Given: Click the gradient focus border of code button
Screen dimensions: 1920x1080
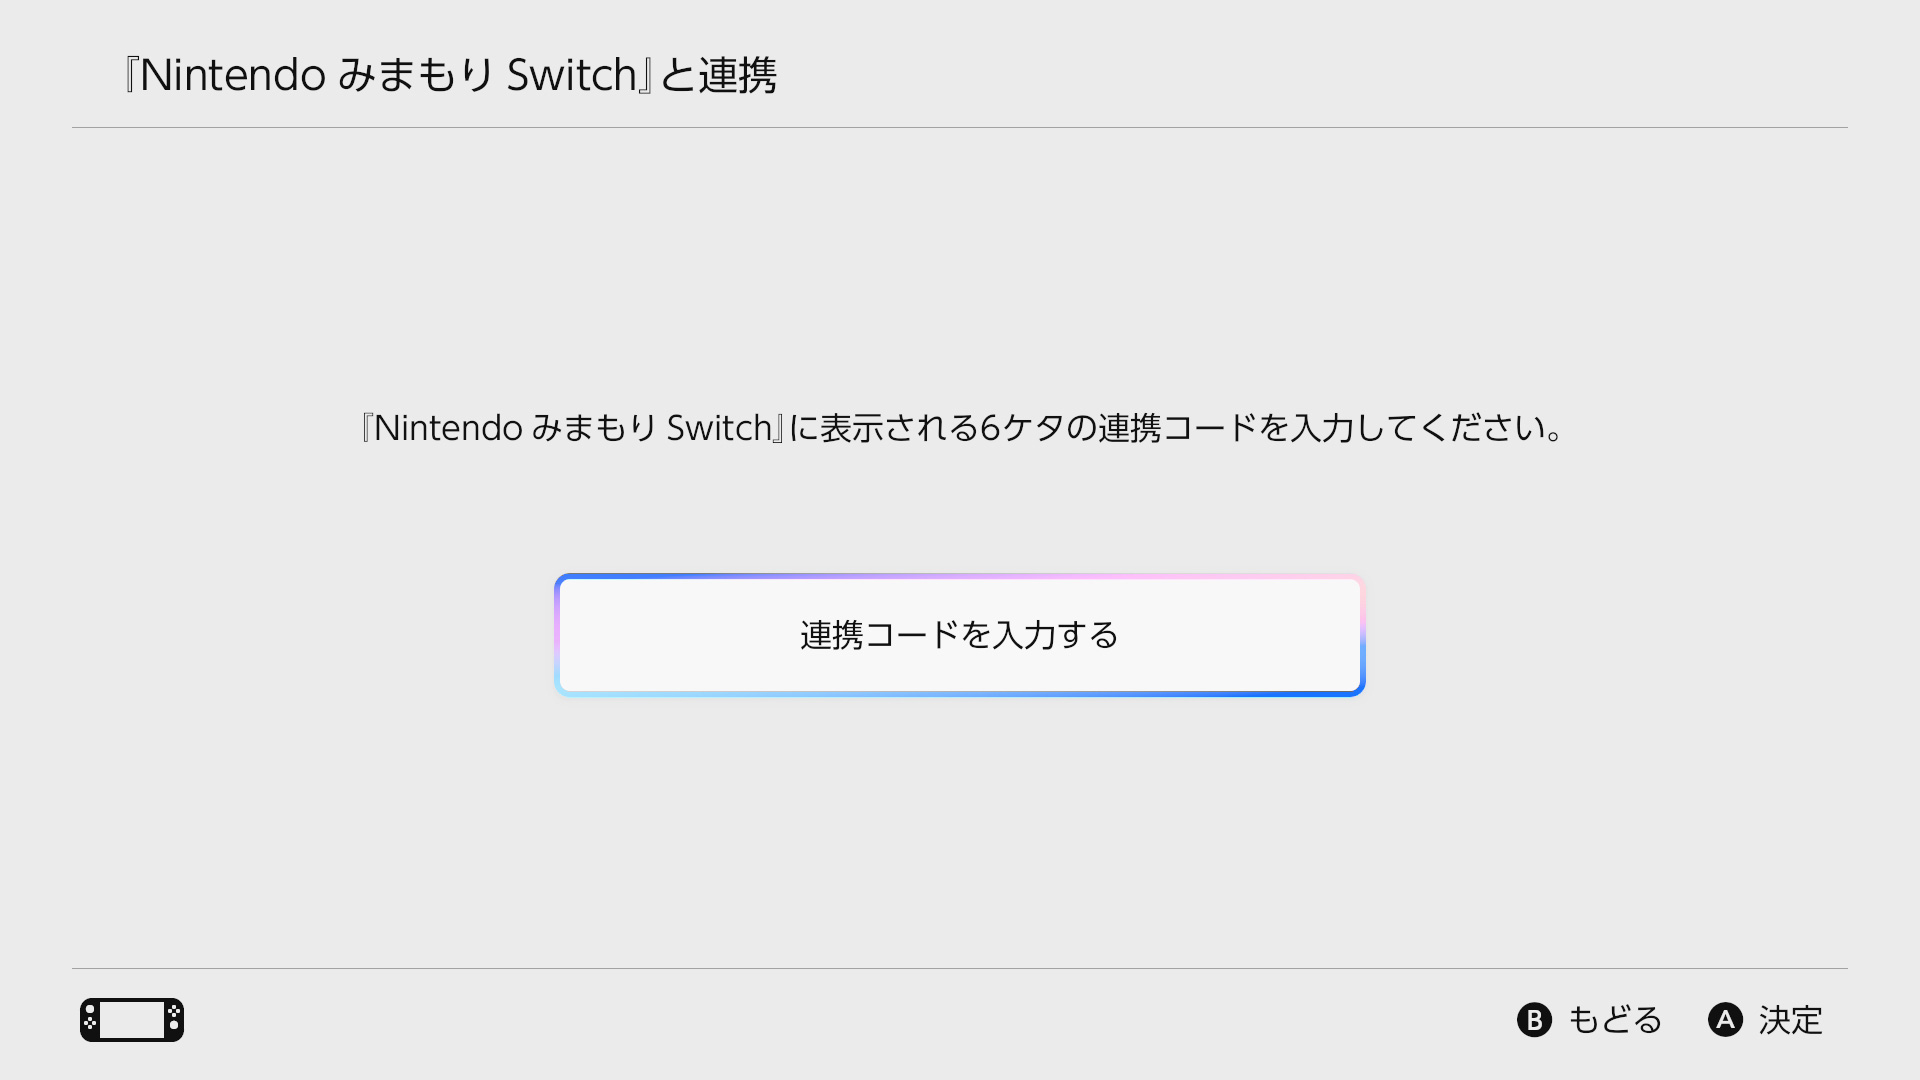Looking at the screenshot, I should (x=960, y=577).
